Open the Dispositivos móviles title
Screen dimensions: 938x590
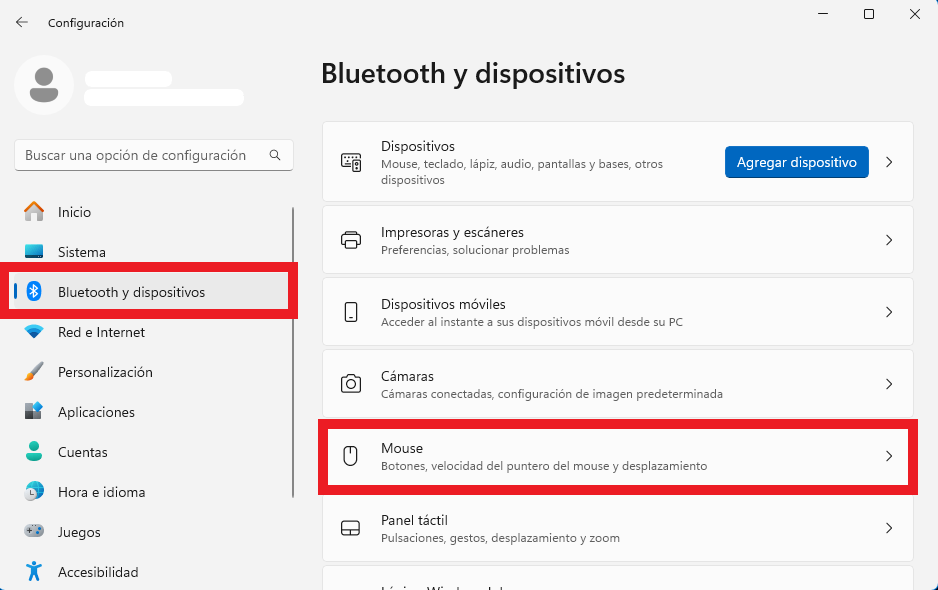(443, 304)
